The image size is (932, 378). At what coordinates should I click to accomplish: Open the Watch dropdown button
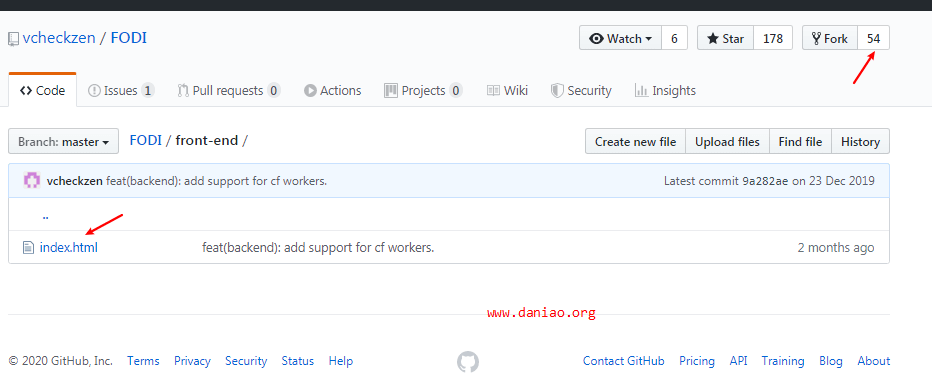pos(620,39)
